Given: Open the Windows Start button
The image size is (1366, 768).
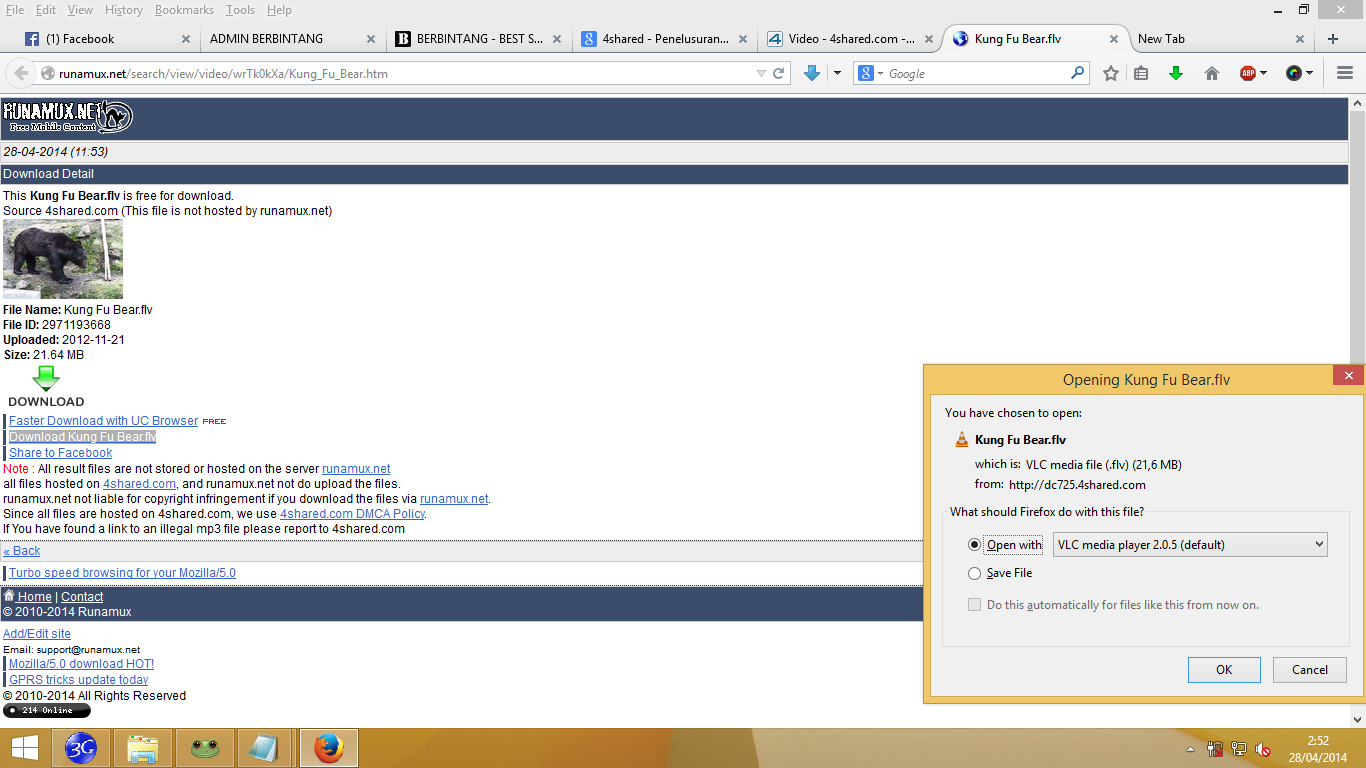Looking at the screenshot, I should pos(25,748).
